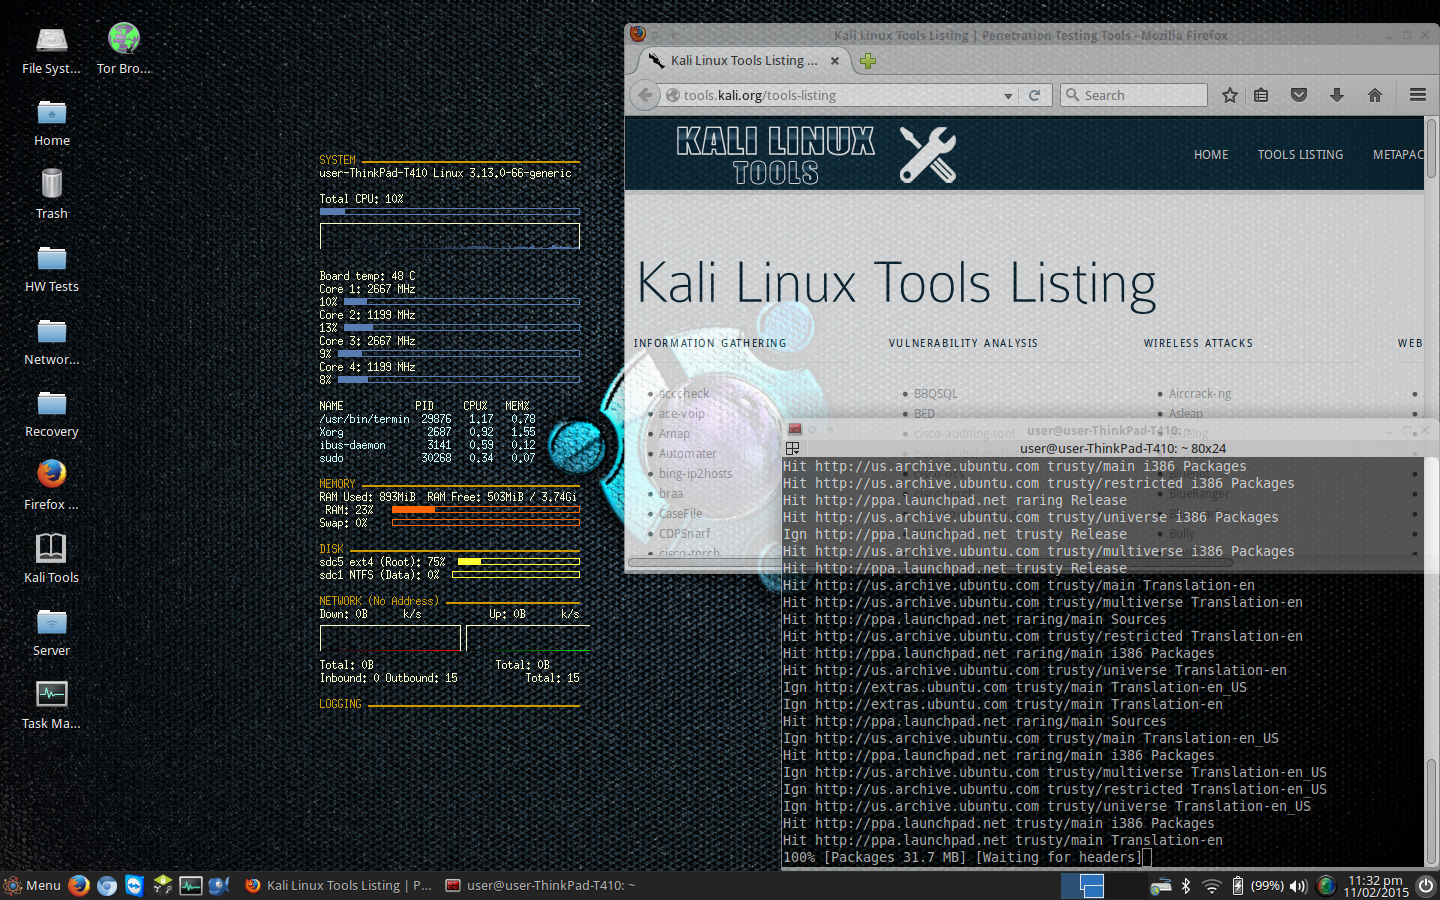Screen dimensions: 1440x900
Task: Open a new Firefox tab with the plus
Action: coord(868,61)
